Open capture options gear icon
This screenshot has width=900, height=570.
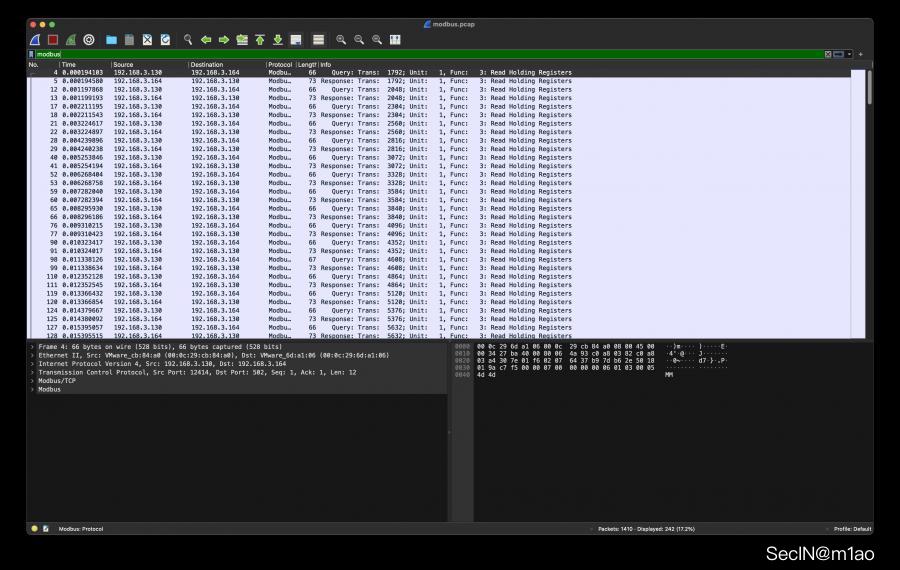(x=89, y=40)
